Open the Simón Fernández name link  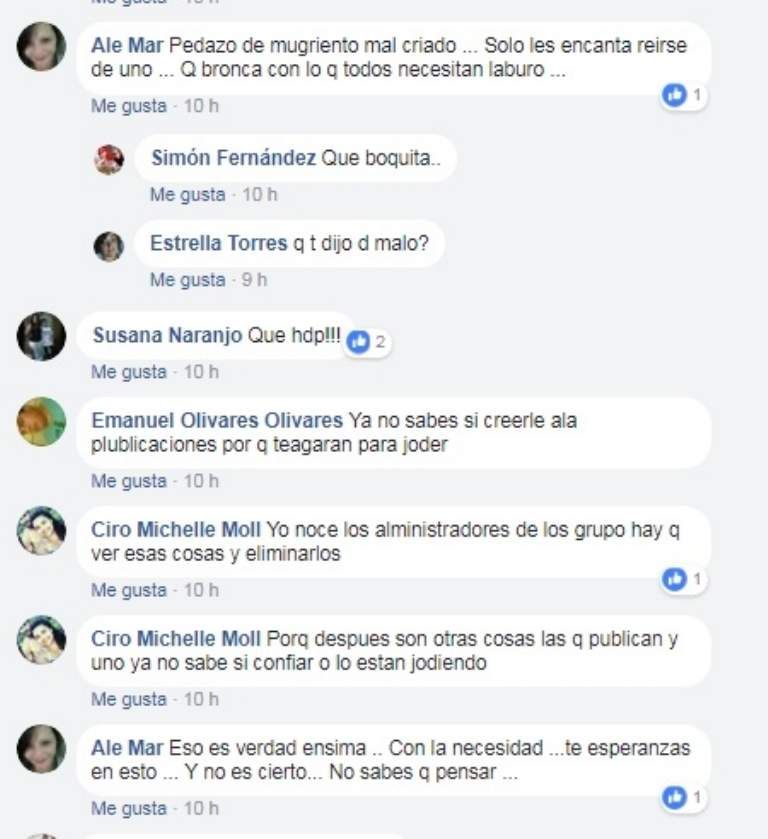(233, 158)
